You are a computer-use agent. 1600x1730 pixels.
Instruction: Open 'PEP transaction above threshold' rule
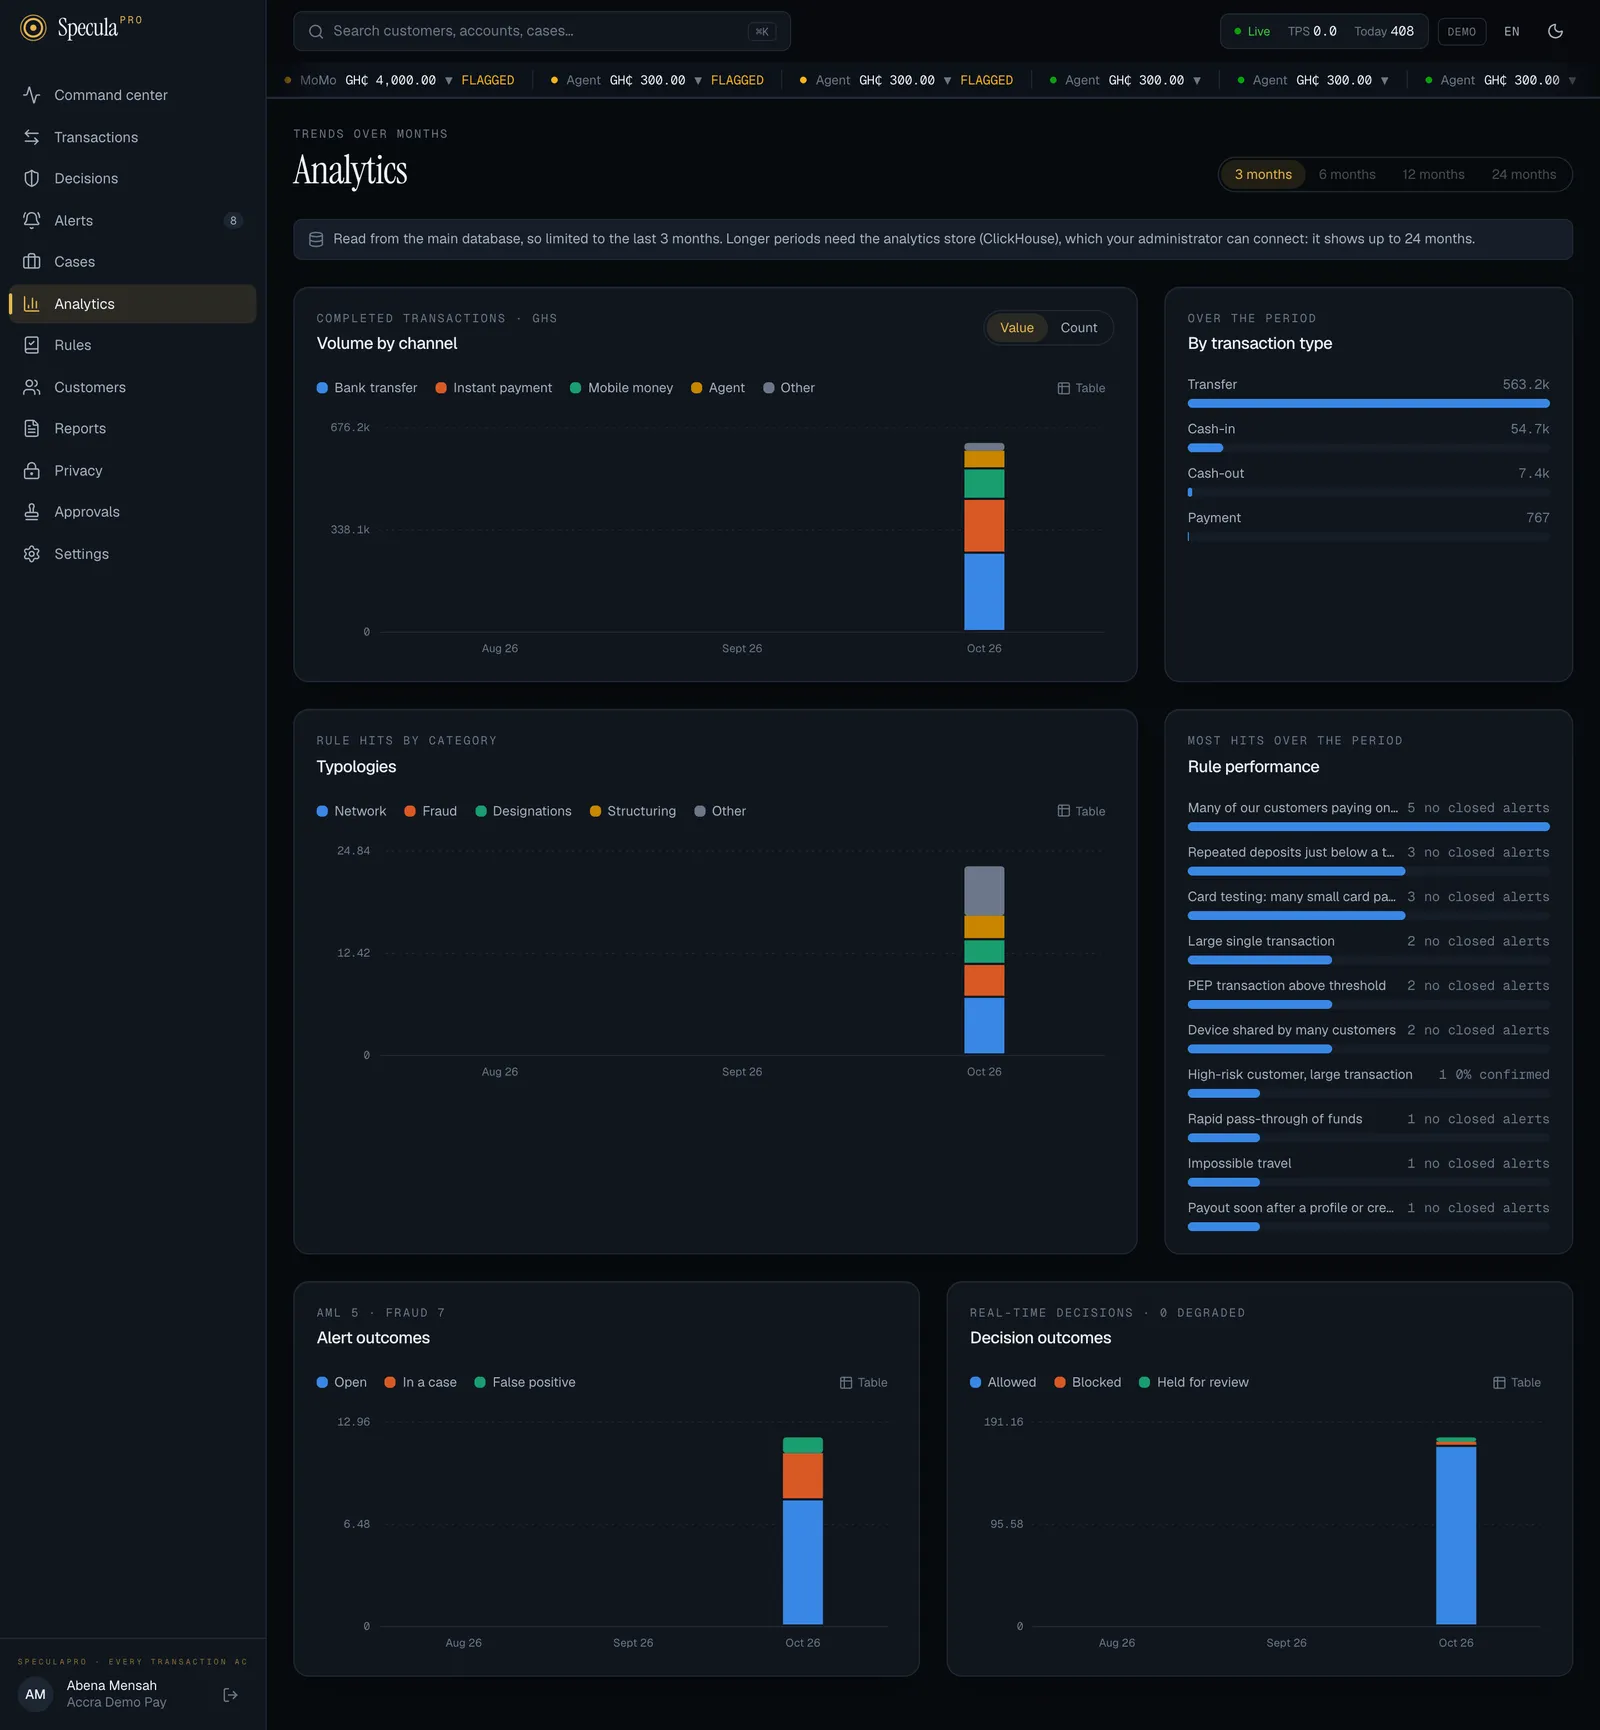(x=1368, y=995)
